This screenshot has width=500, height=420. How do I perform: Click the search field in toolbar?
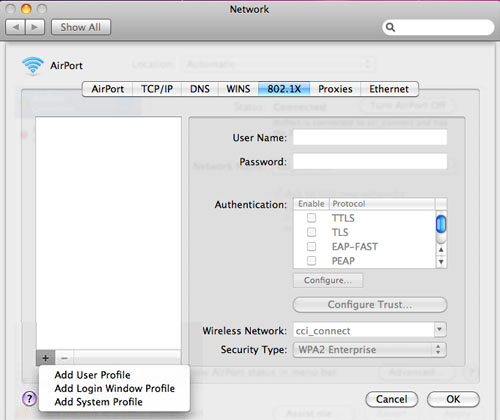click(x=438, y=27)
